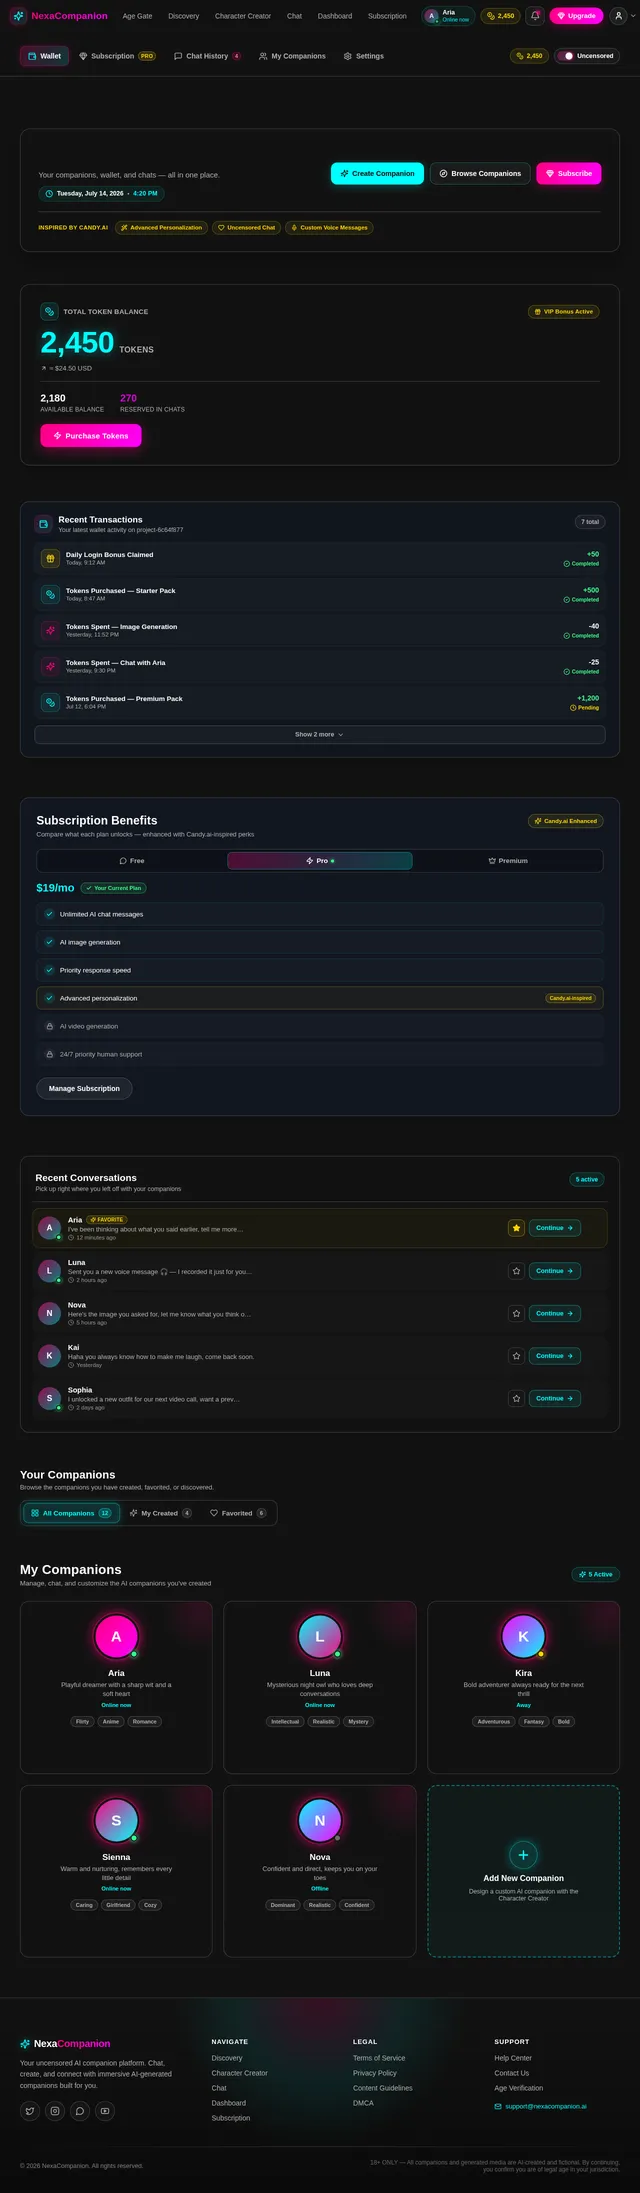
Task: Click the Recent Transactions wallet icon
Action: (x=43, y=524)
